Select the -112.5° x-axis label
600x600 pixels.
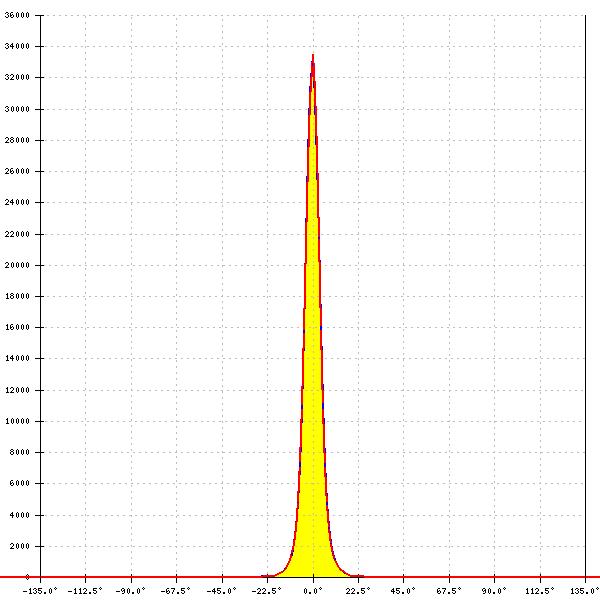[x=85, y=591]
